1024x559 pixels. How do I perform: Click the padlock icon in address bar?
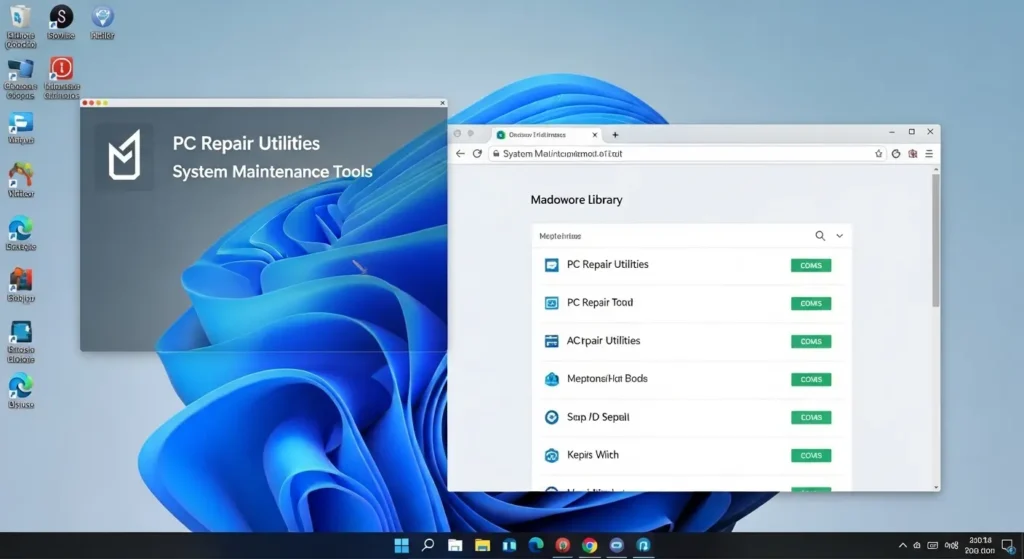(496, 153)
